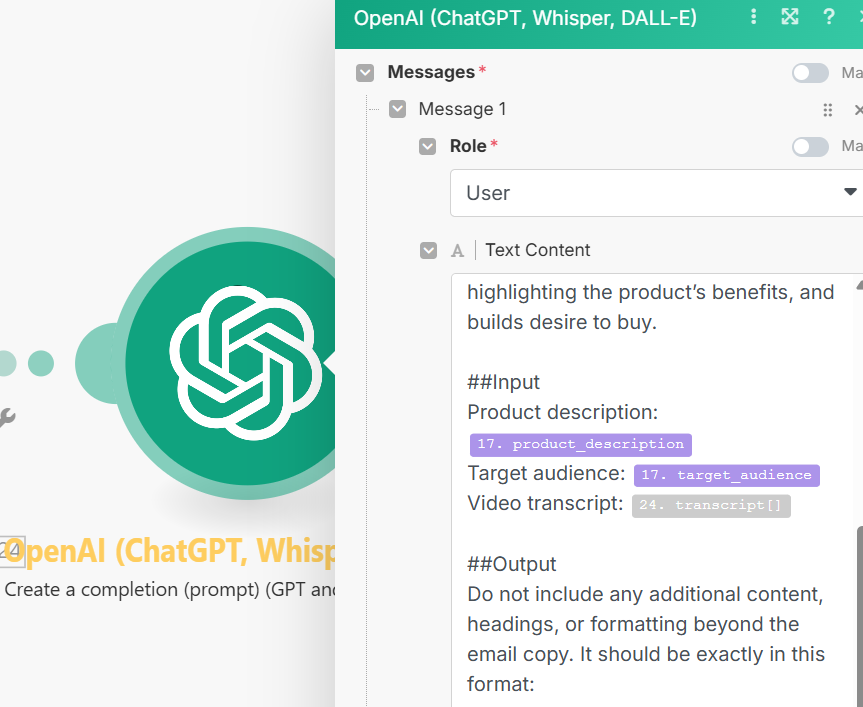Click the module's connector circle on its left

[98, 363]
